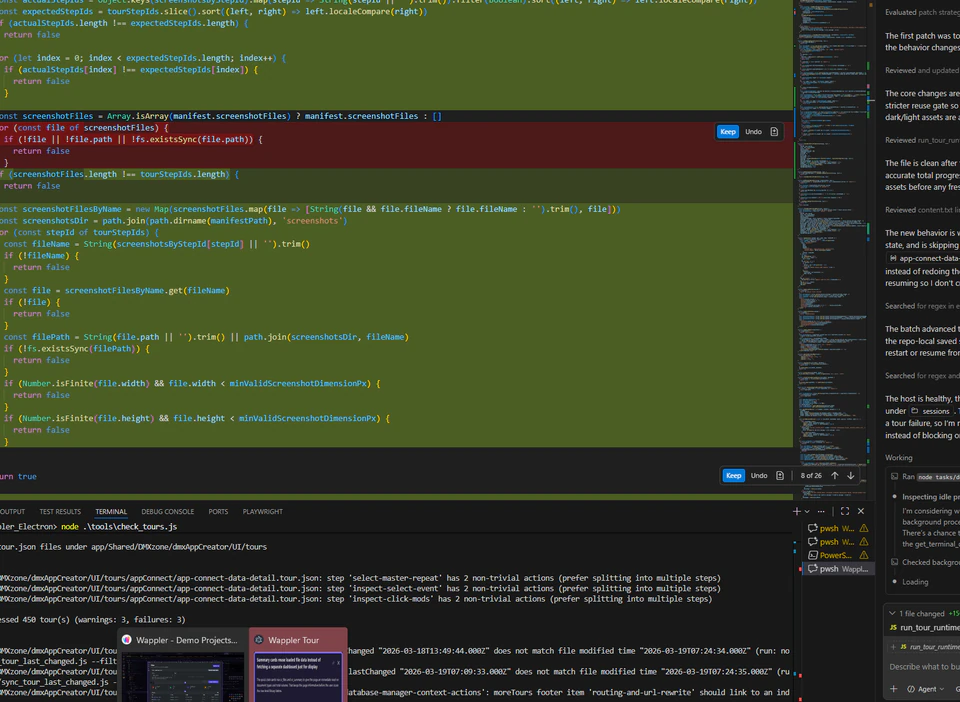Maximize the terminal panel size
Image resolution: width=960 pixels, height=702 pixels.
click(844, 511)
